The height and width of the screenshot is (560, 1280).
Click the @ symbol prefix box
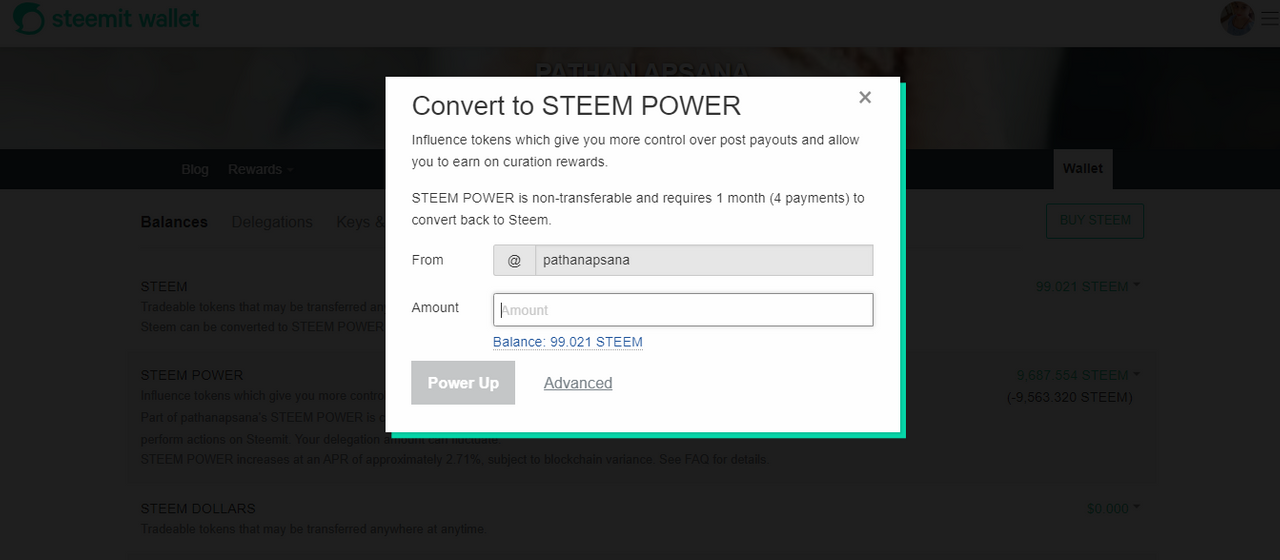(514, 260)
